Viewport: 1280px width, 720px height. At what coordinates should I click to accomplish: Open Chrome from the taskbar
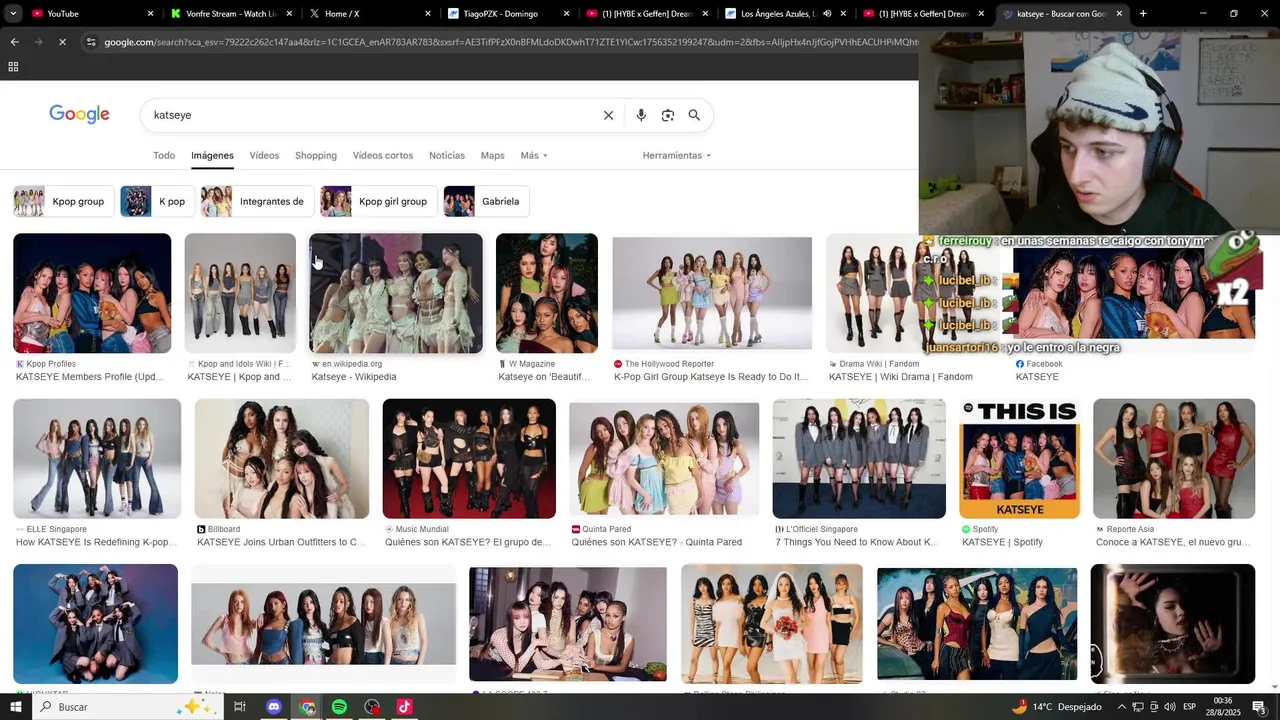click(307, 707)
